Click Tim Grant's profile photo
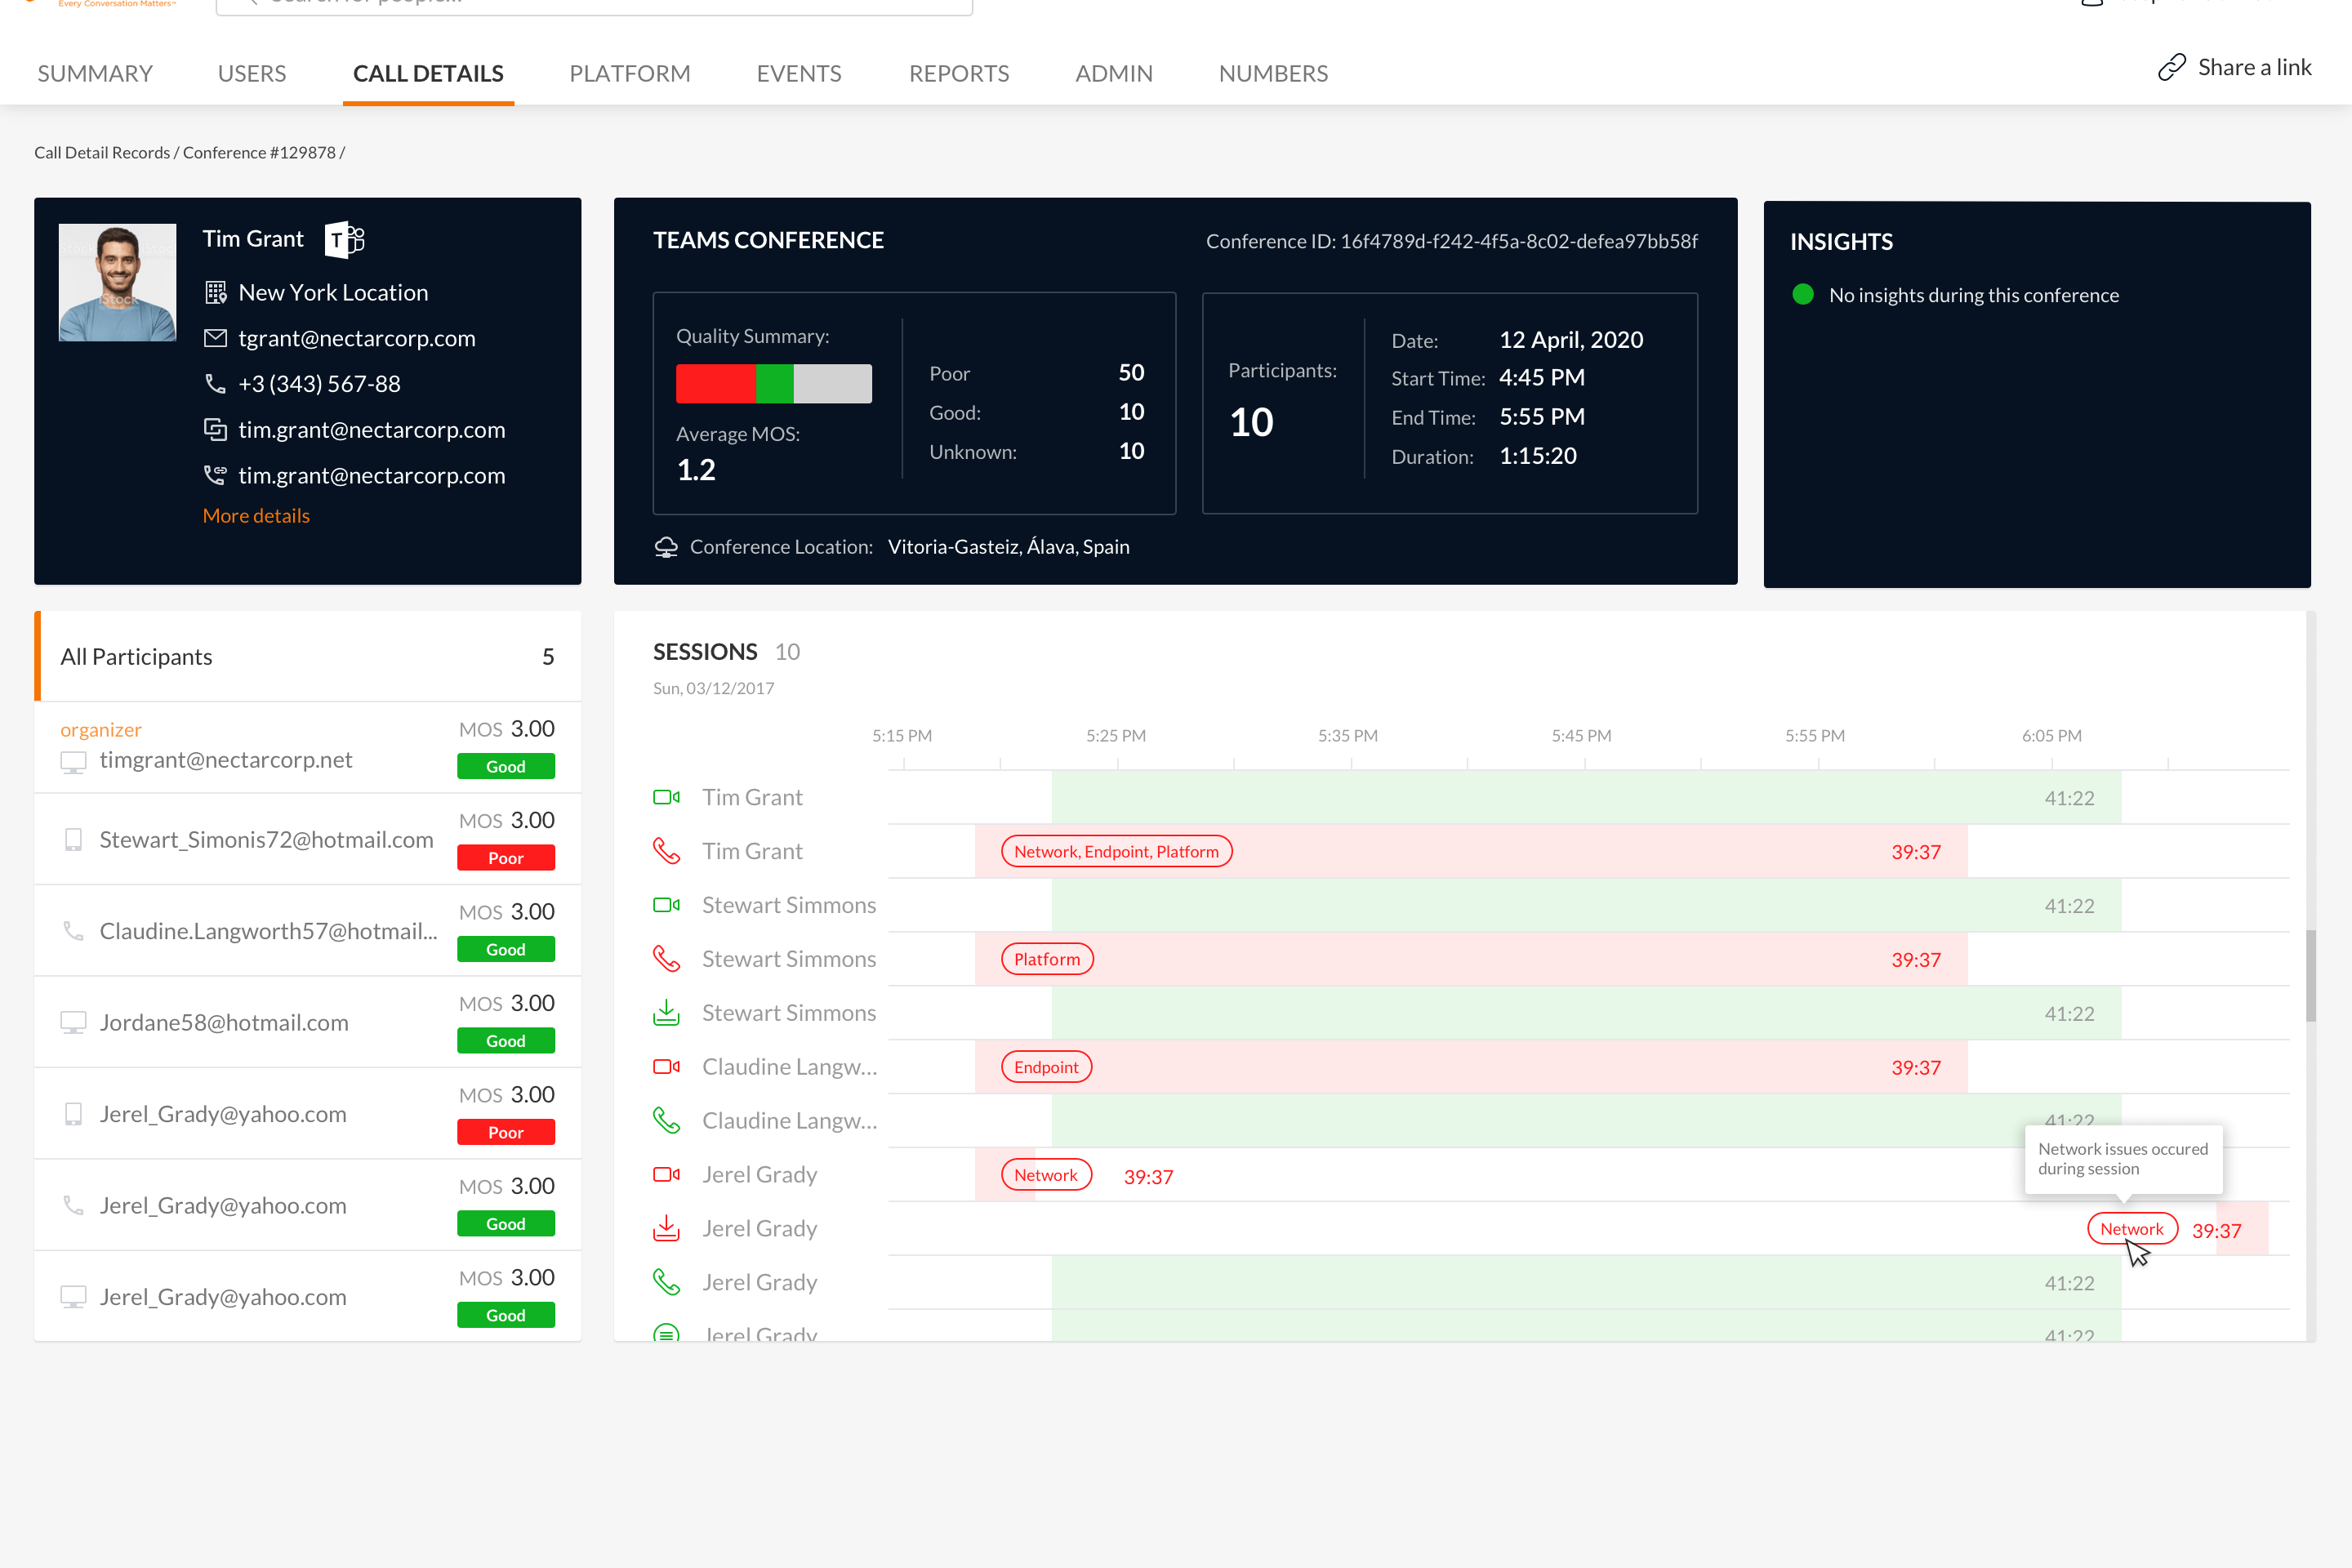The image size is (2352, 1568). (117, 282)
